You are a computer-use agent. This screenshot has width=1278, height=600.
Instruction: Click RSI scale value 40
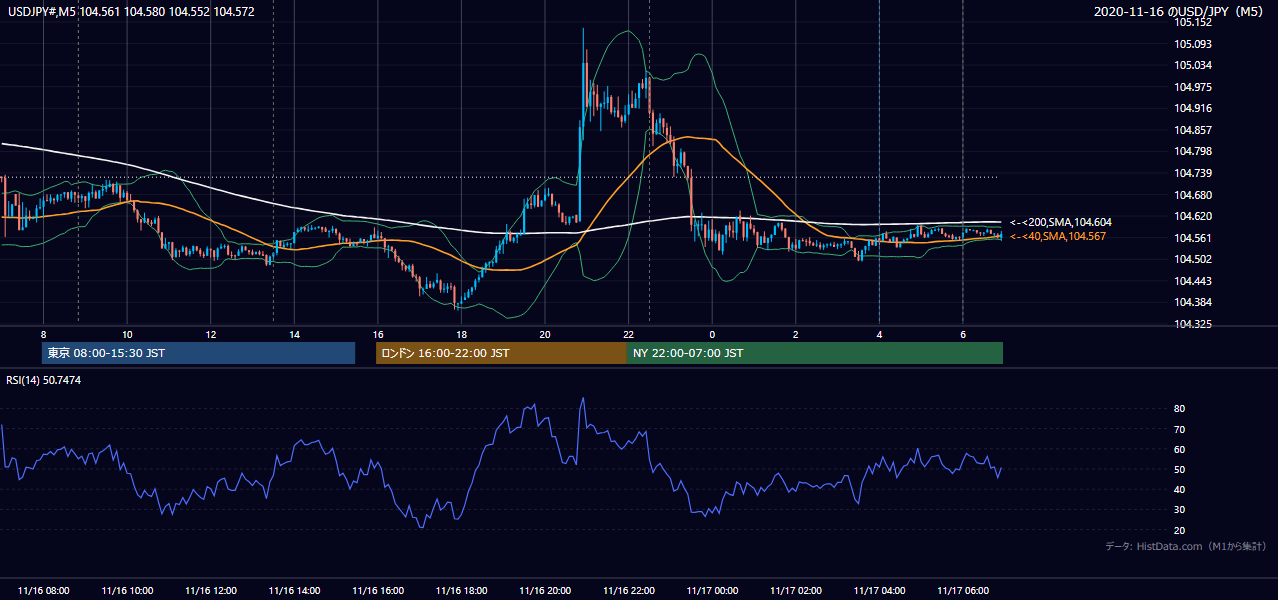1180,489
